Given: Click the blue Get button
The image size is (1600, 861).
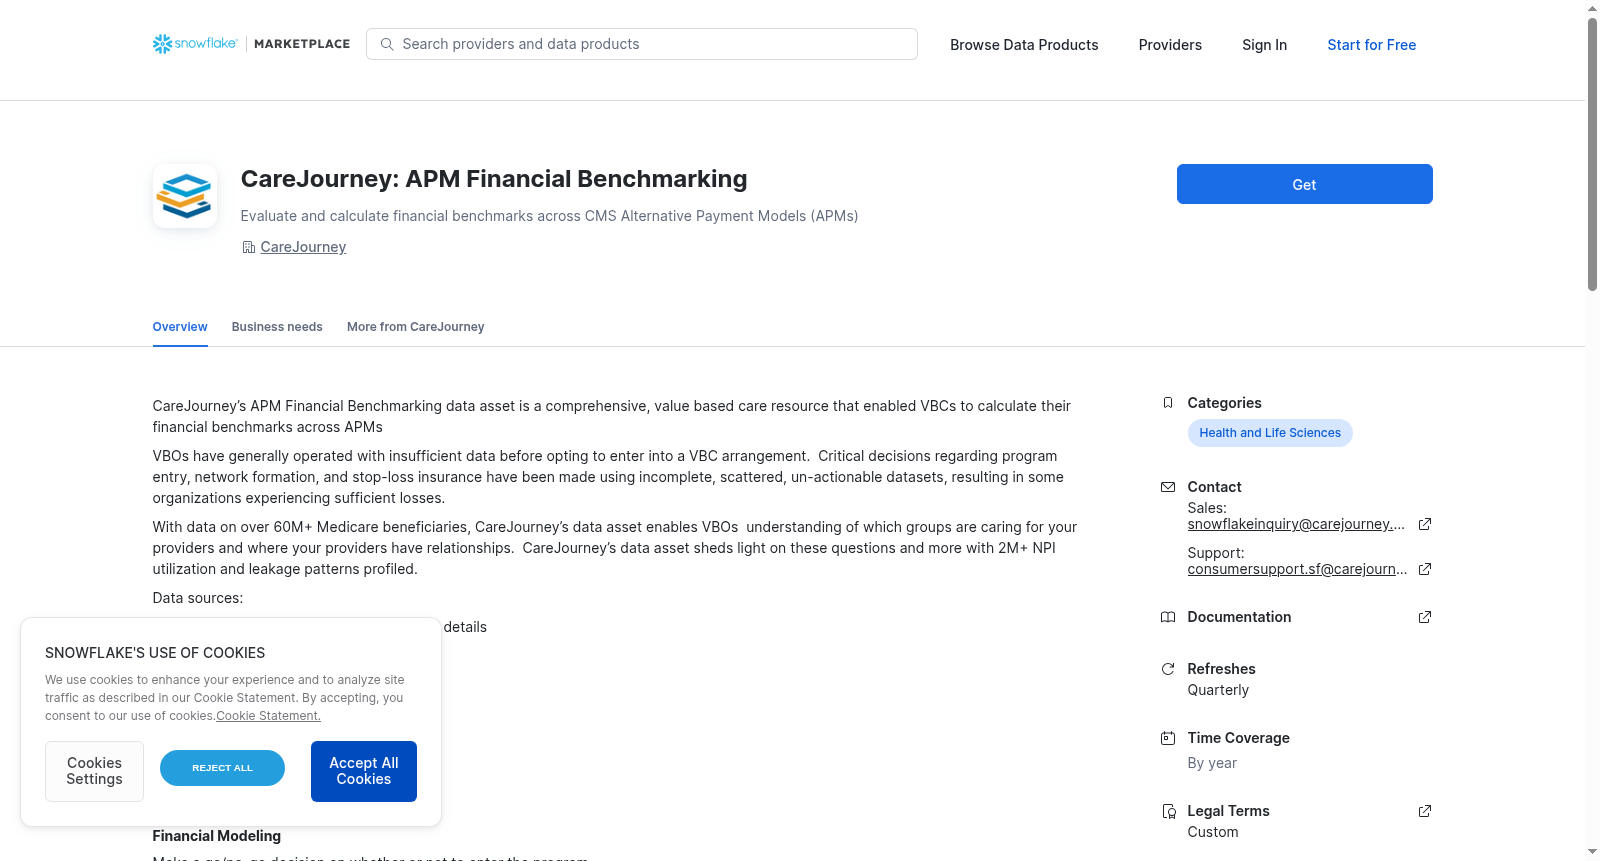Looking at the screenshot, I should tap(1304, 184).
